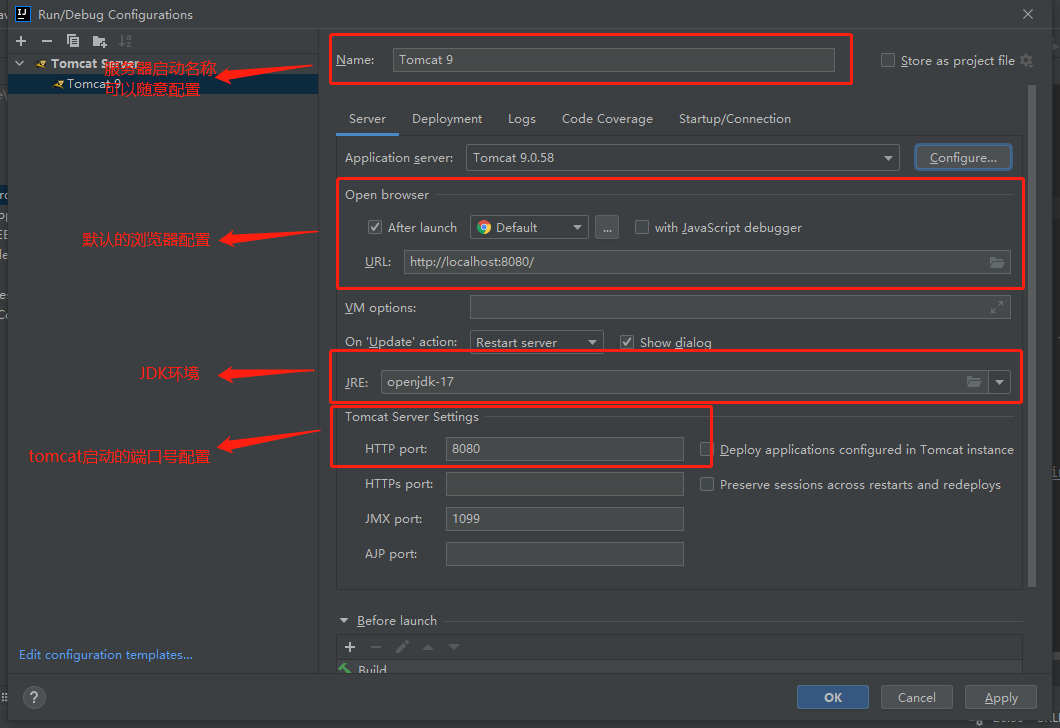1060x728 pixels.
Task: Switch to the Startup/Connection tab
Action: click(x=734, y=119)
